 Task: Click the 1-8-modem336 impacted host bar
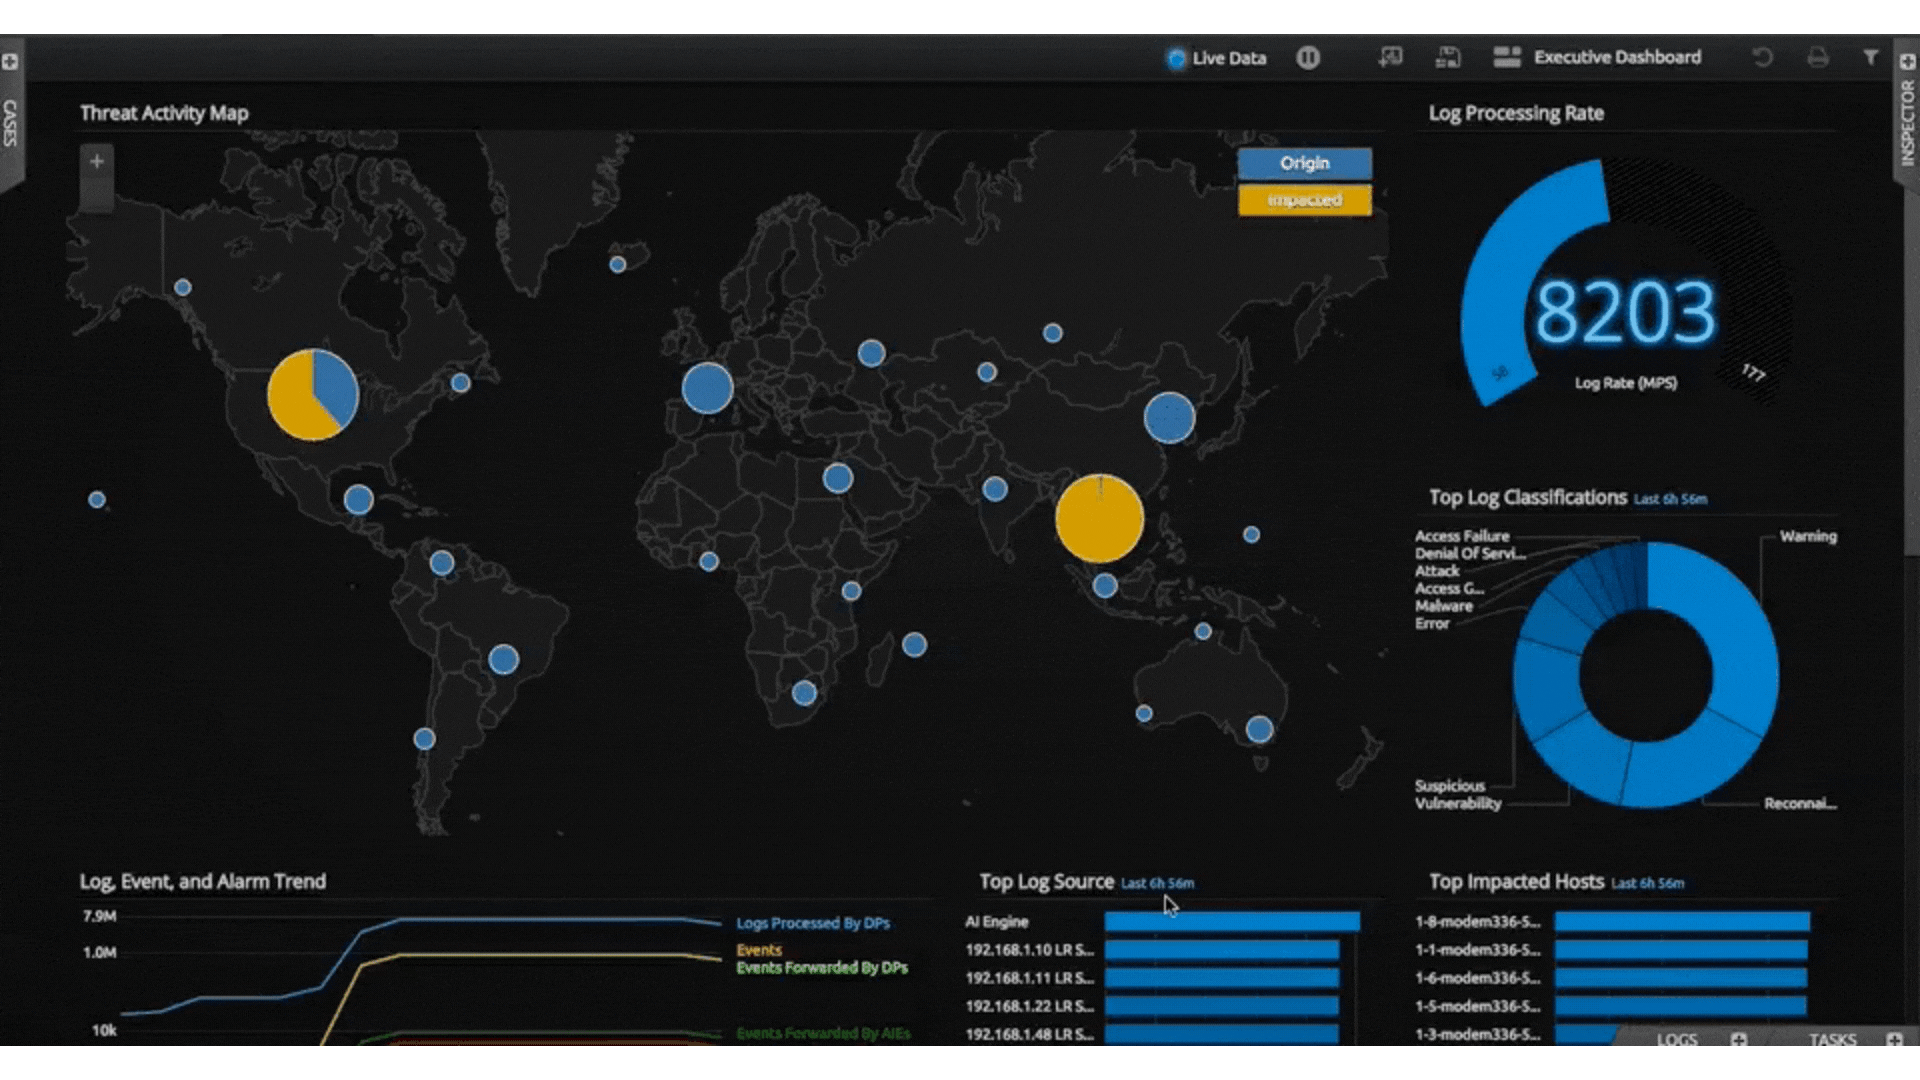(1682, 921)
